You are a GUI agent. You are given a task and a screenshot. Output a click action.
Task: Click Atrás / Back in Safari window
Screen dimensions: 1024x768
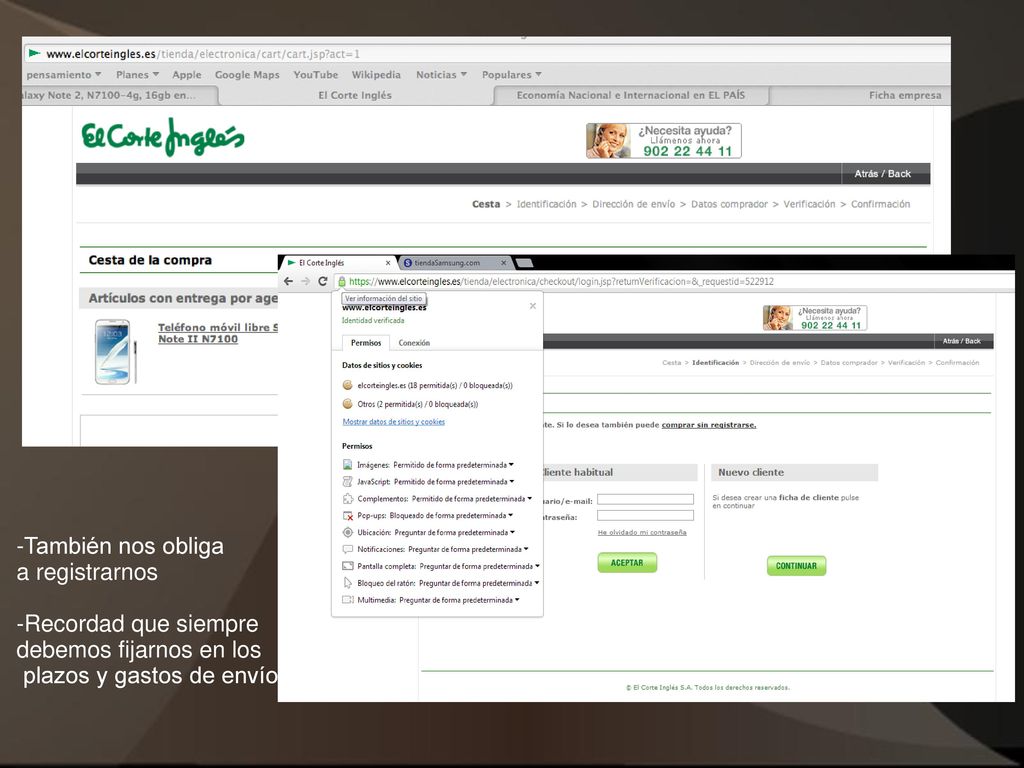coord(882,174)
